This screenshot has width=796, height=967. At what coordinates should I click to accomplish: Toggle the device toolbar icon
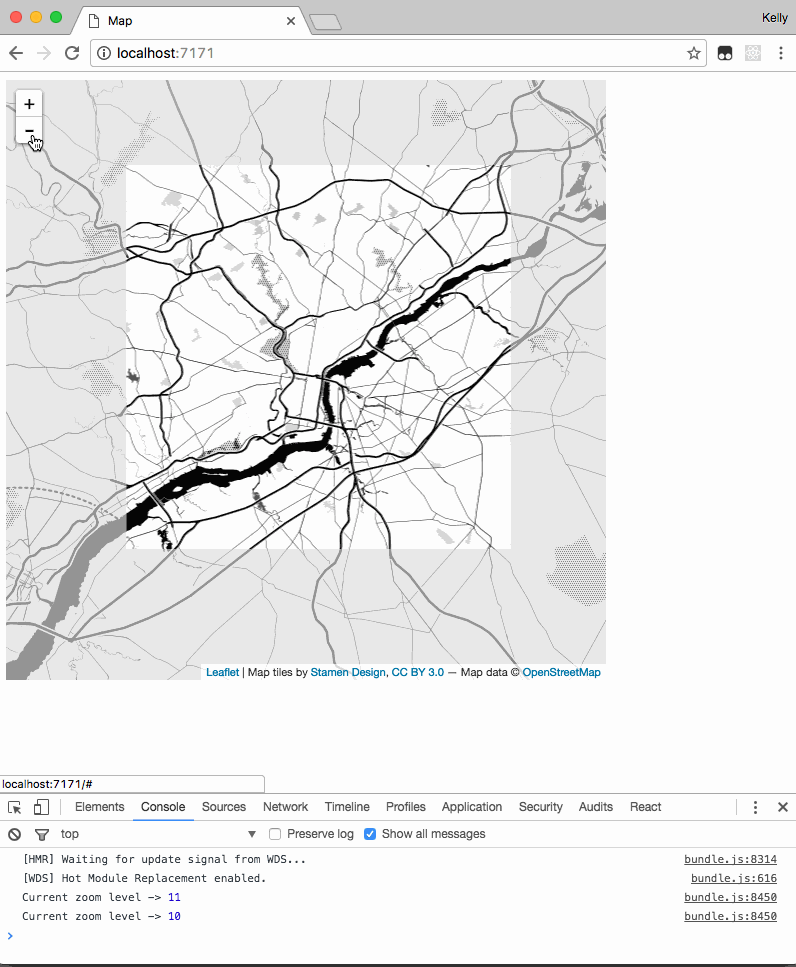pyautogui.click(x=41, y=807)
